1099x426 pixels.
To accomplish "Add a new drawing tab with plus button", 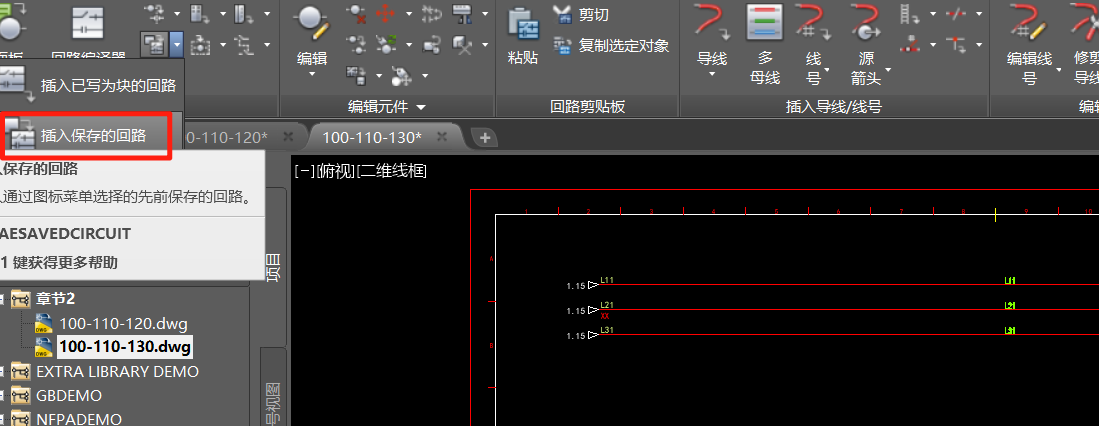I will click(484, 137).
